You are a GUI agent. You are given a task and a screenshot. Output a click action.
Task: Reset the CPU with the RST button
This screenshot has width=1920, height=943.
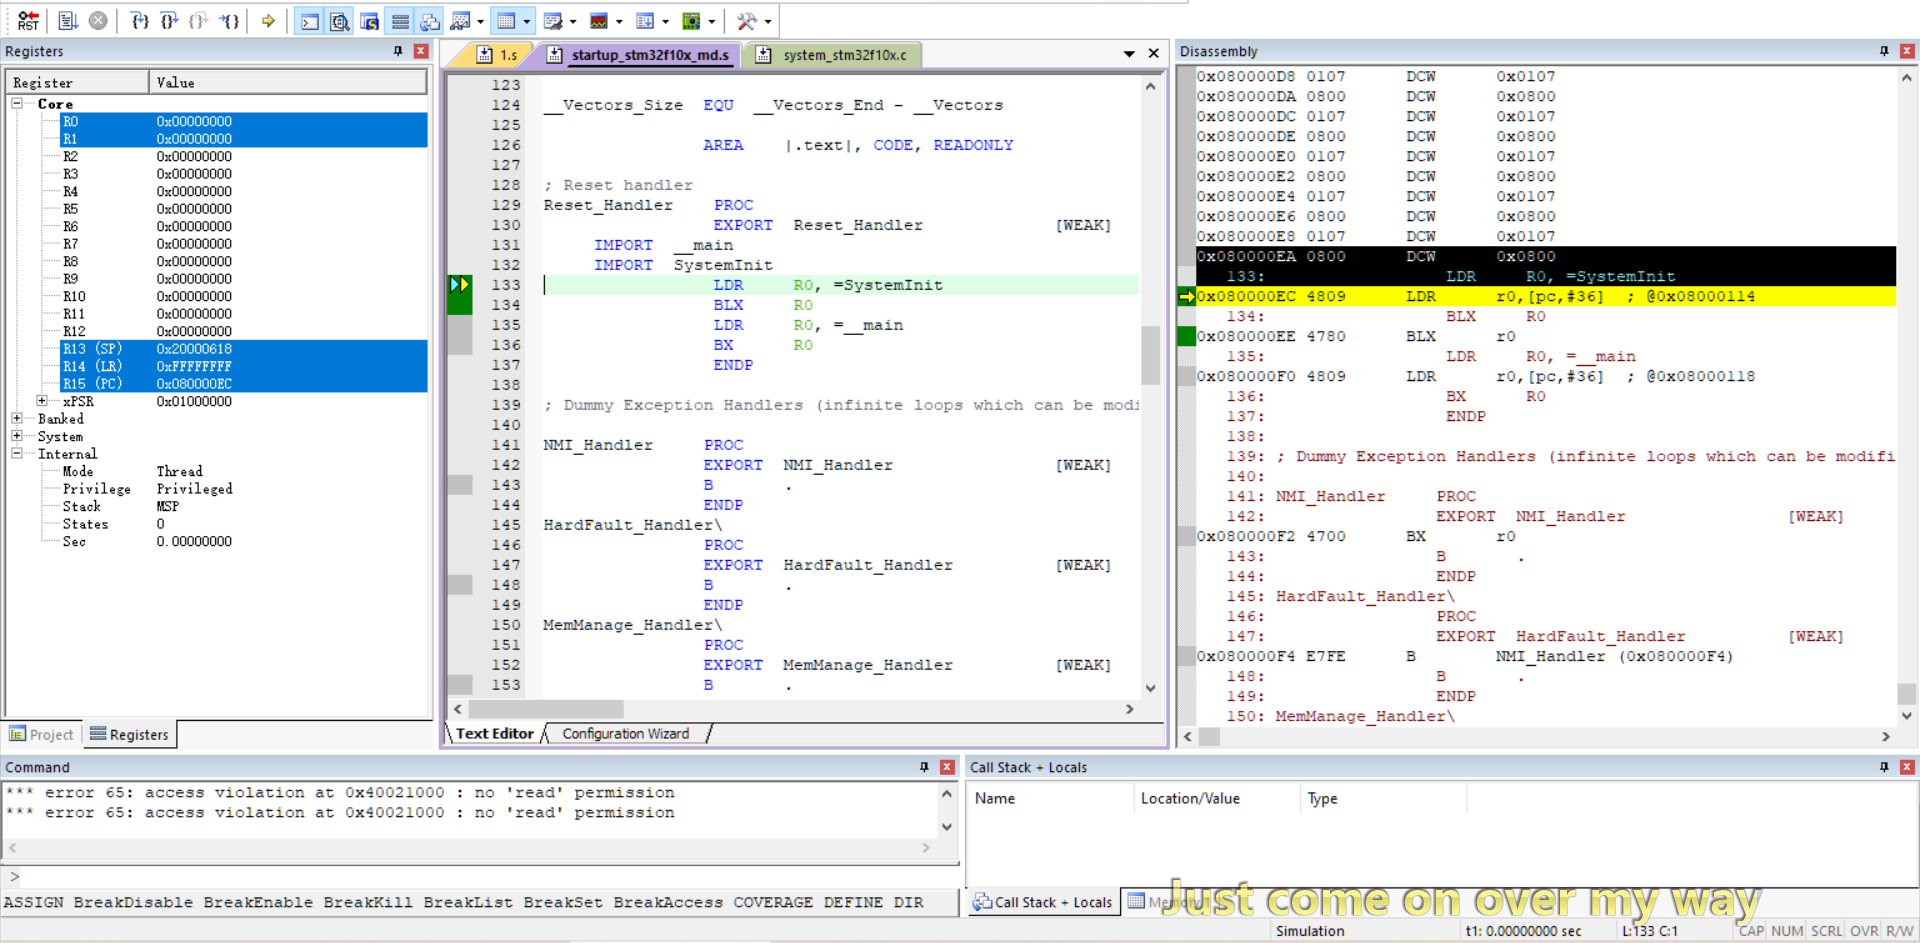[x=28, y=20]
